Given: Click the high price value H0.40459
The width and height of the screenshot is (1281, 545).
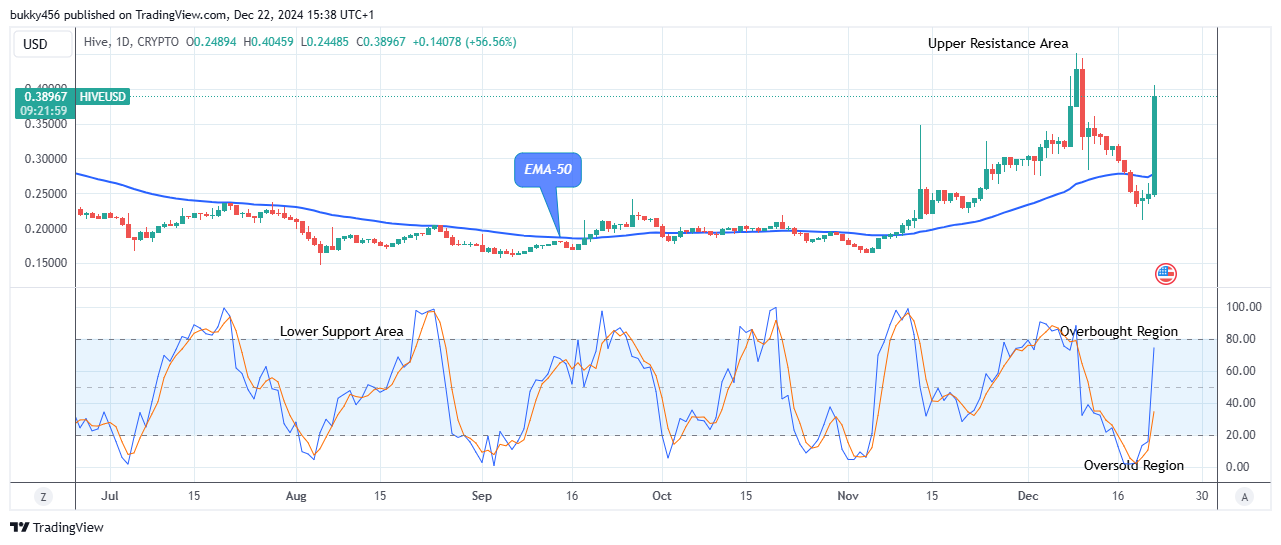Looking at the screenshot, I should [269, 42].
